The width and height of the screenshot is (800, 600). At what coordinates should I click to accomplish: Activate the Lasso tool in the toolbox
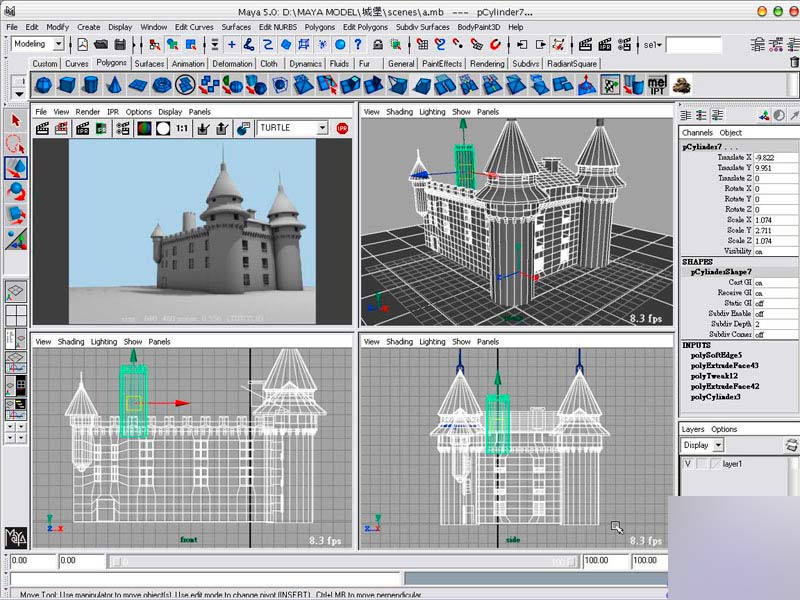pyautogui.click(x=16, y=144)
